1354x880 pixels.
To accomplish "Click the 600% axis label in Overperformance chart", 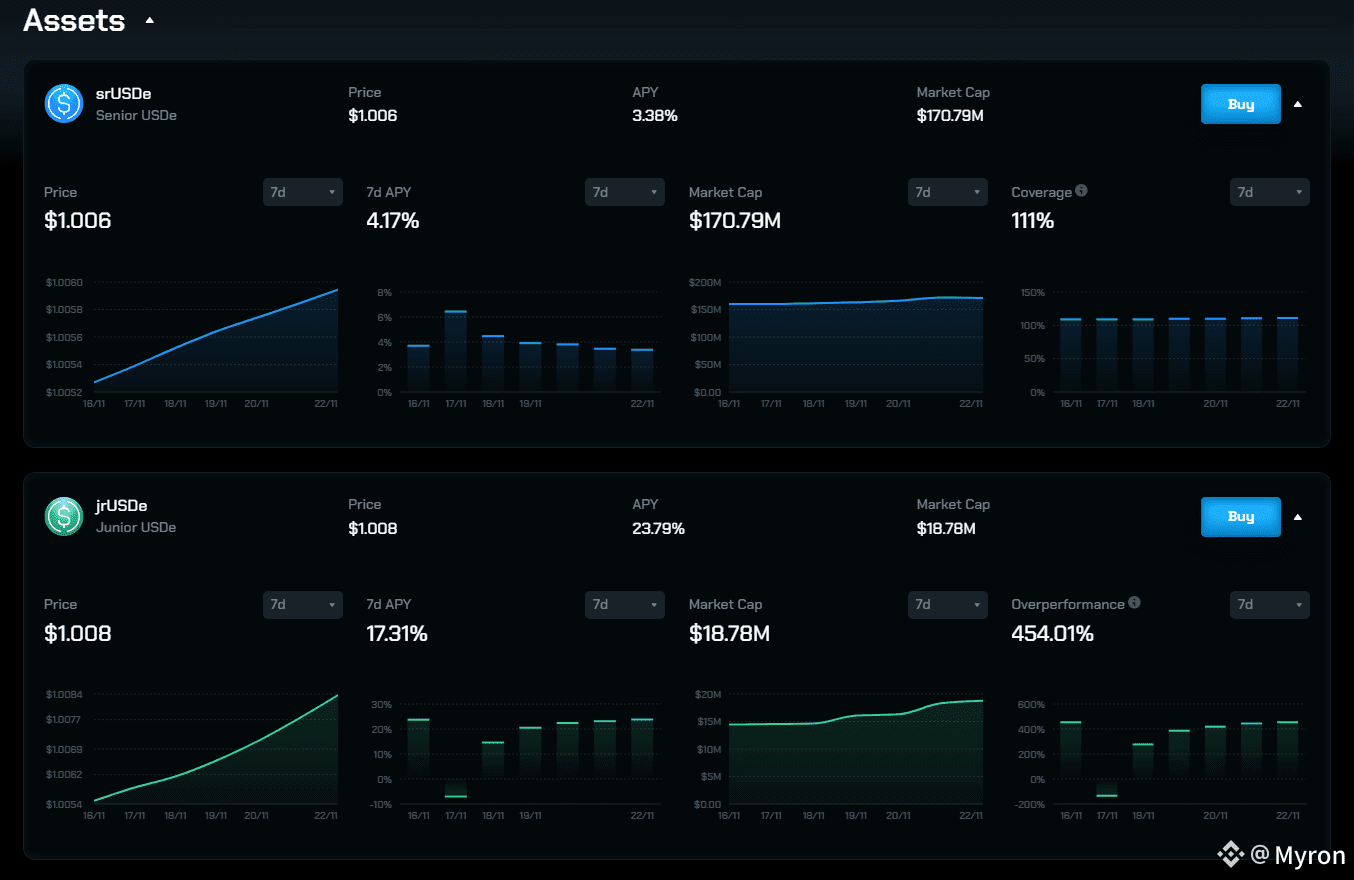I will click(x=1032, y=704).
